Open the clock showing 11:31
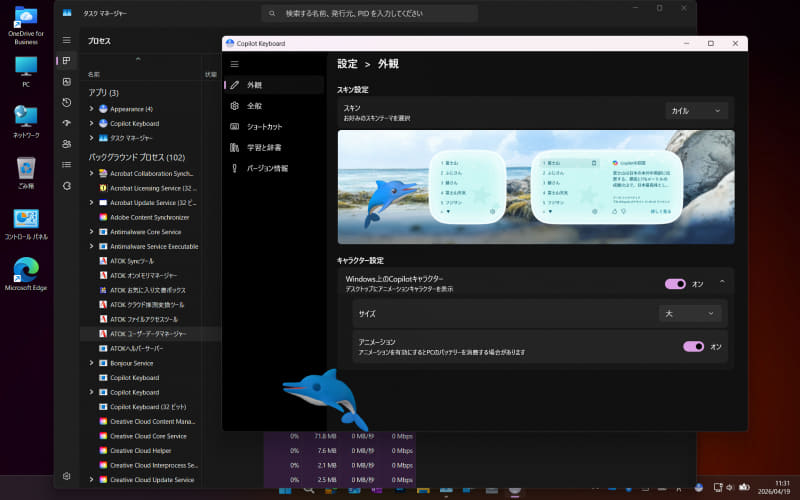The height and width of the screenshot is (500, 800). pos(774,487)
